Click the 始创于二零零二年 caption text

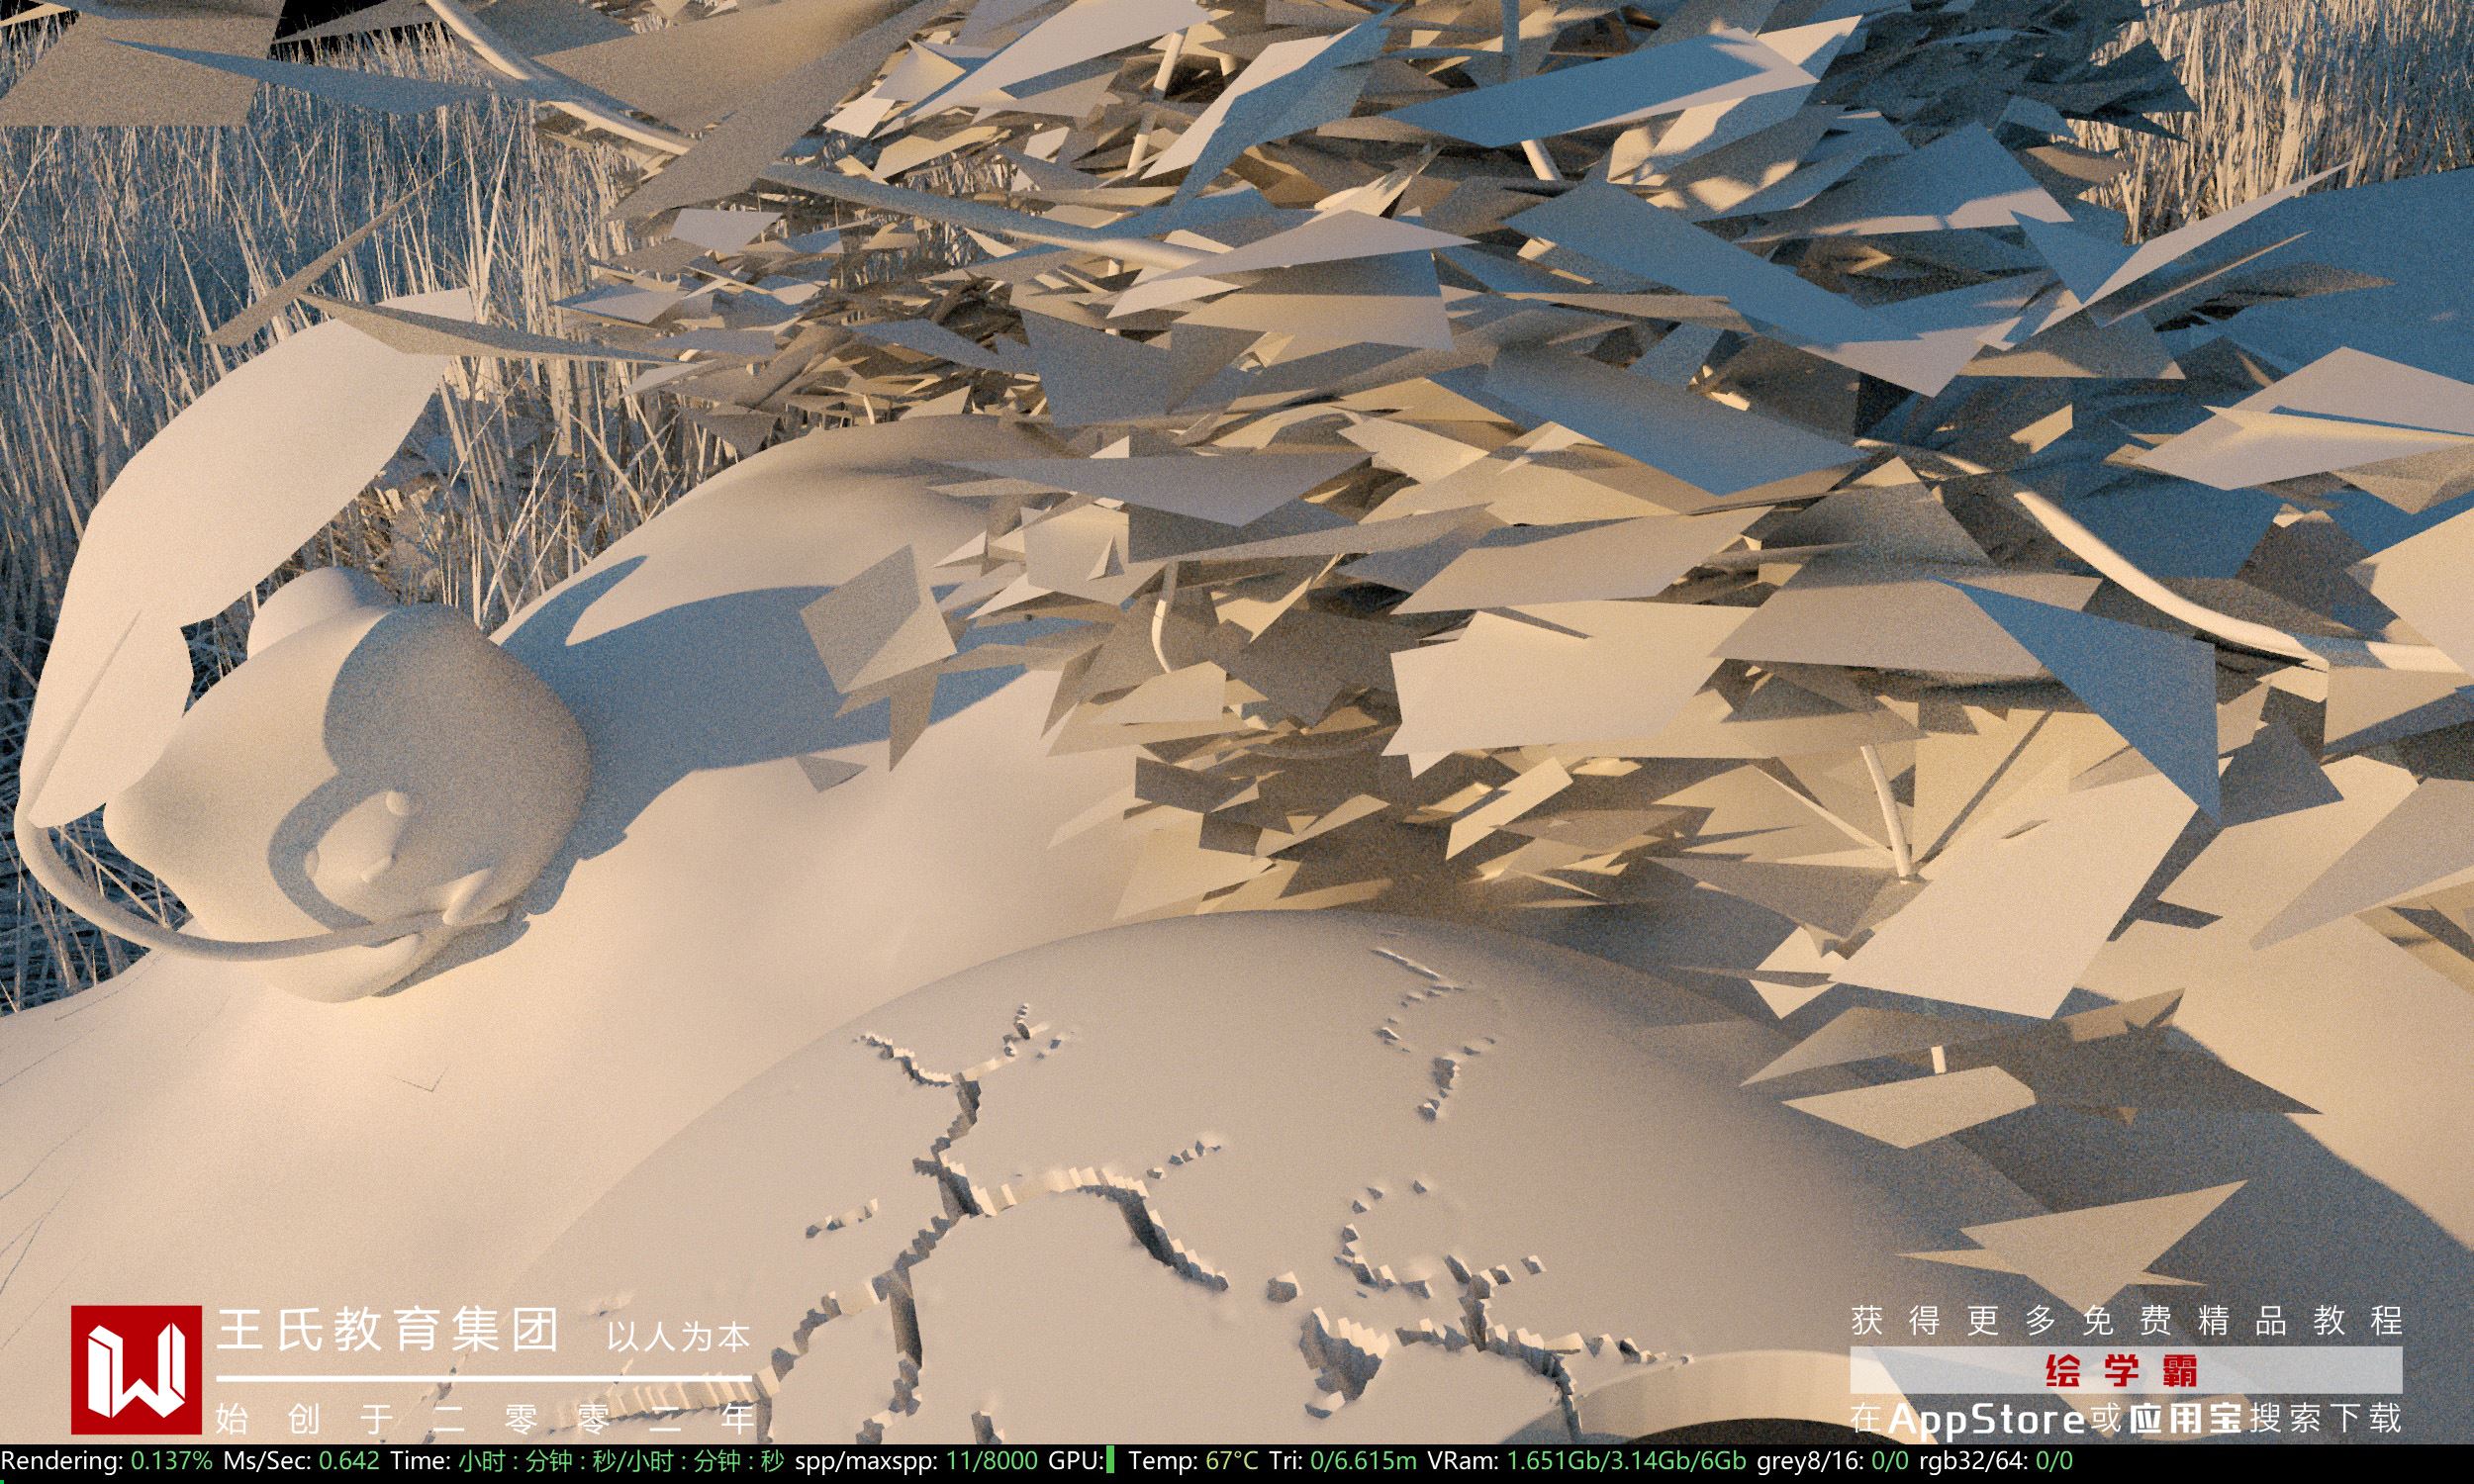[486, 1418]
